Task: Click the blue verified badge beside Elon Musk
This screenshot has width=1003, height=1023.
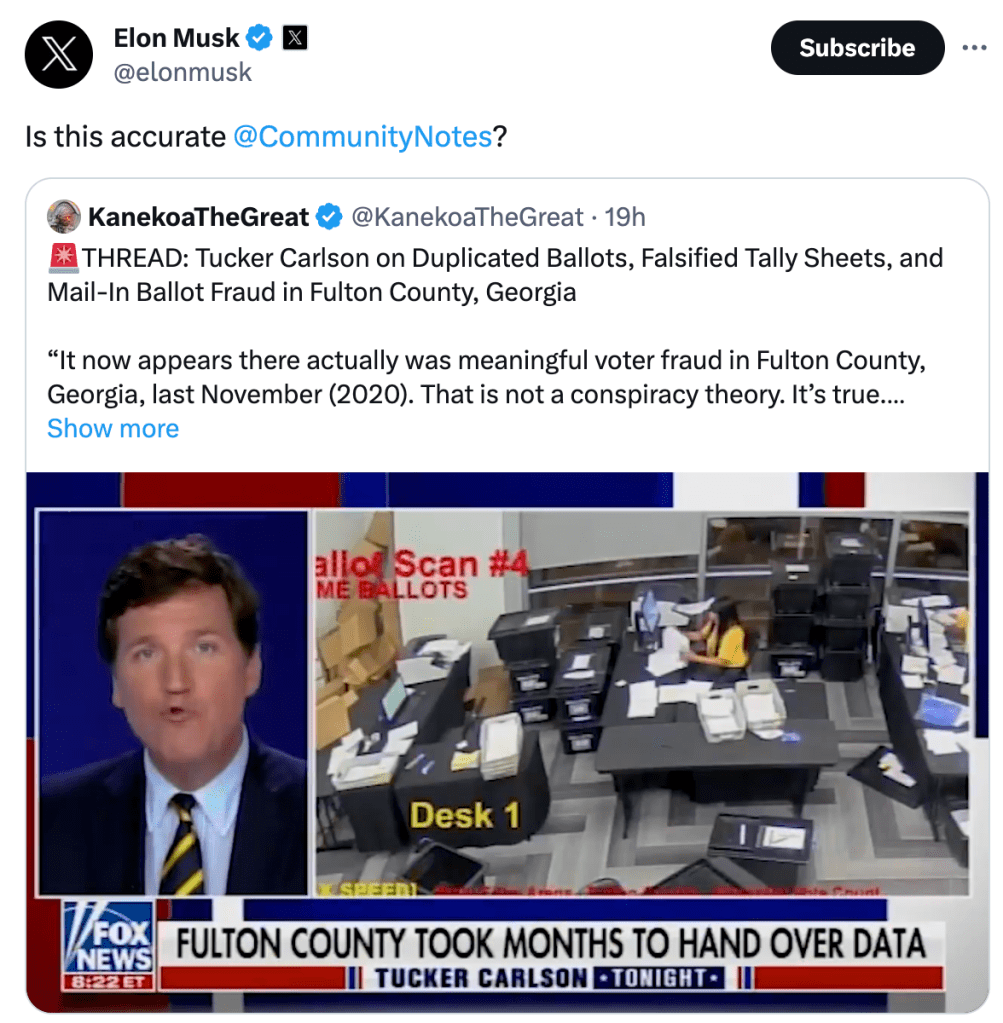Action: point(259,38)
